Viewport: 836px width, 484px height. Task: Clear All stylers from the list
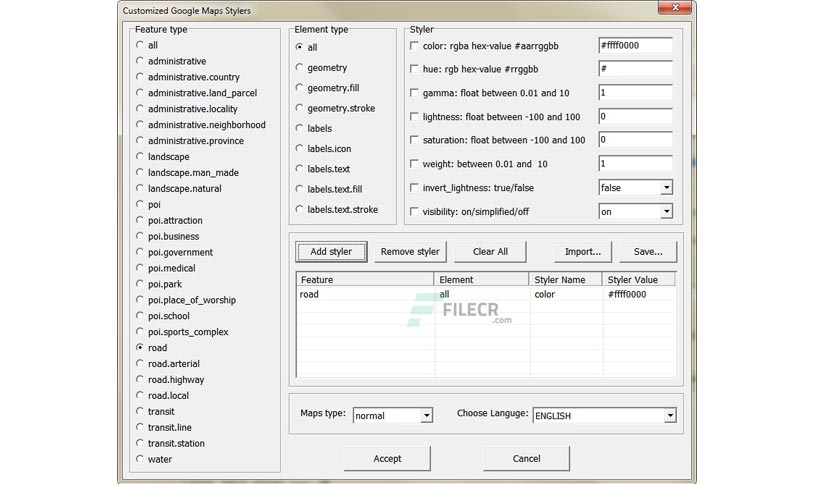(x=490, y=252)
